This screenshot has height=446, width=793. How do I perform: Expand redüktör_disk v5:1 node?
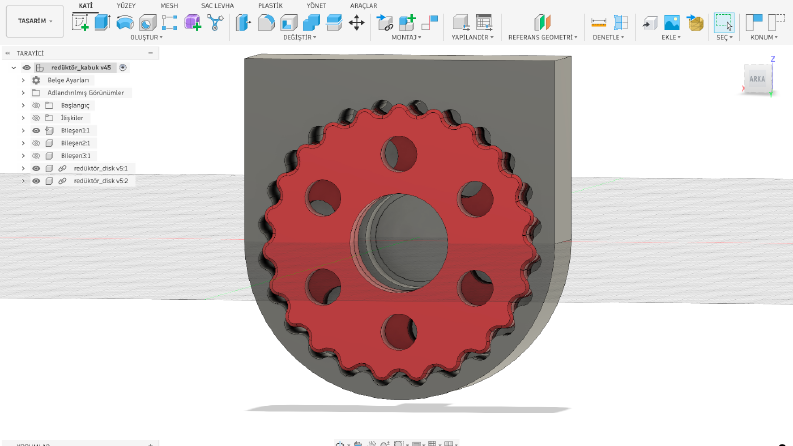pyautogui.click(x=23, y=168)
